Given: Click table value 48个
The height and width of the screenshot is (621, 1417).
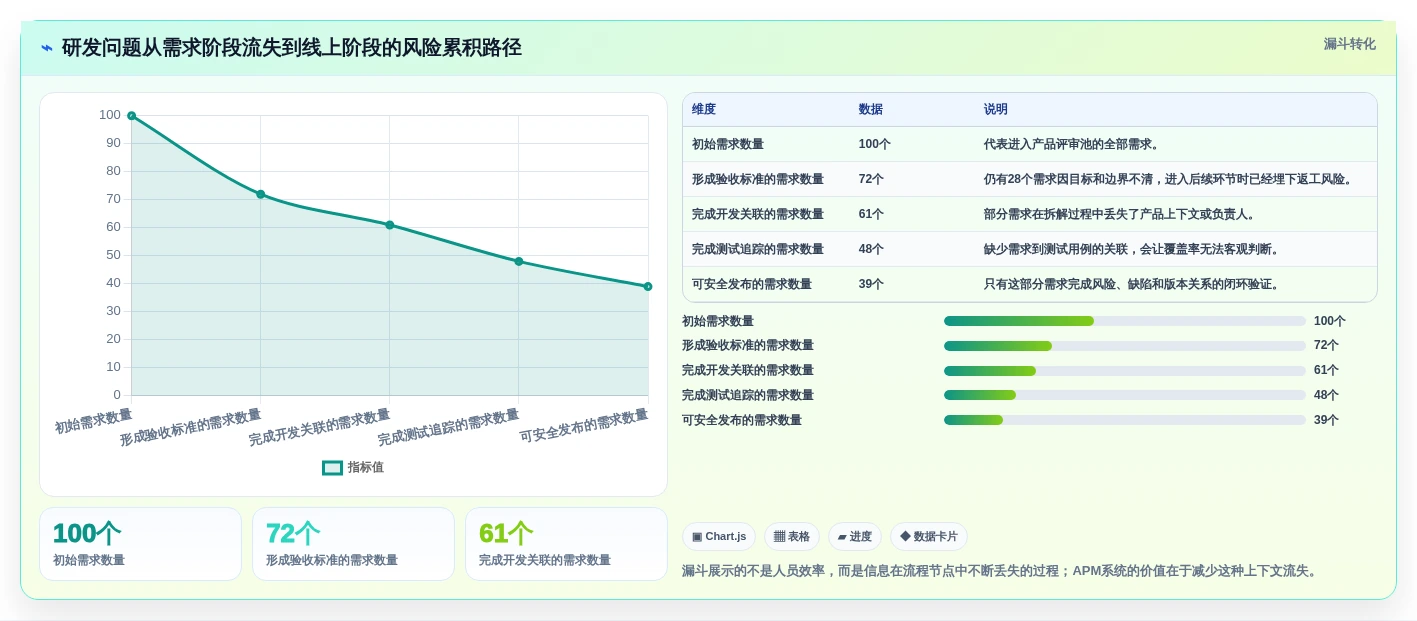Looking at the screenshot, I should (871, 249).
